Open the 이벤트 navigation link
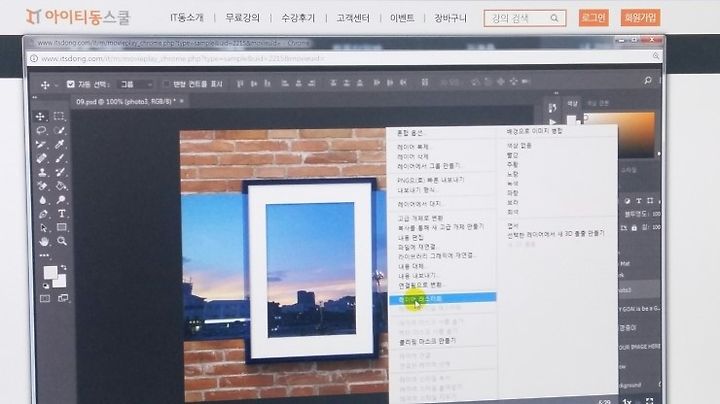 point(402,18)
